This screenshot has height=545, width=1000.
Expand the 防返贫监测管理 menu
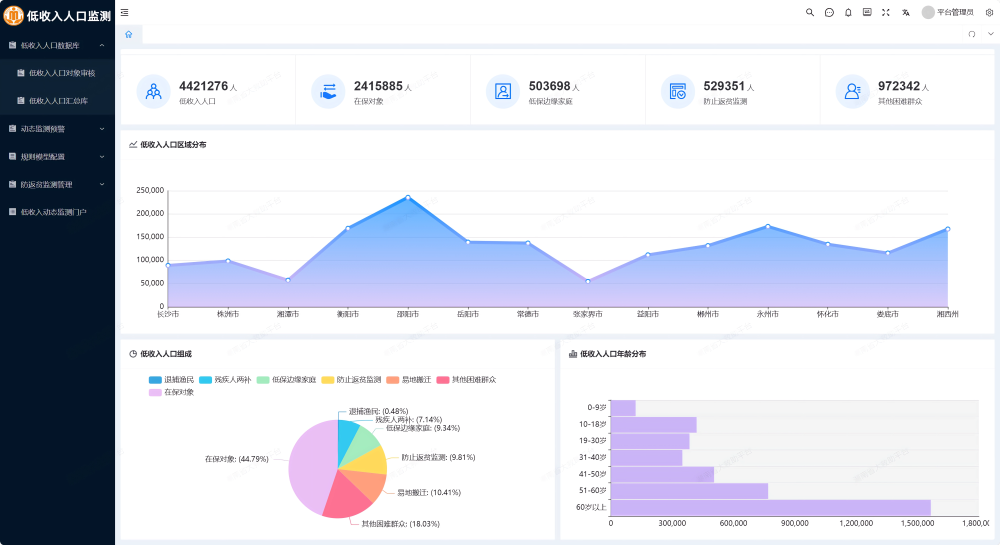coord(57,185)
